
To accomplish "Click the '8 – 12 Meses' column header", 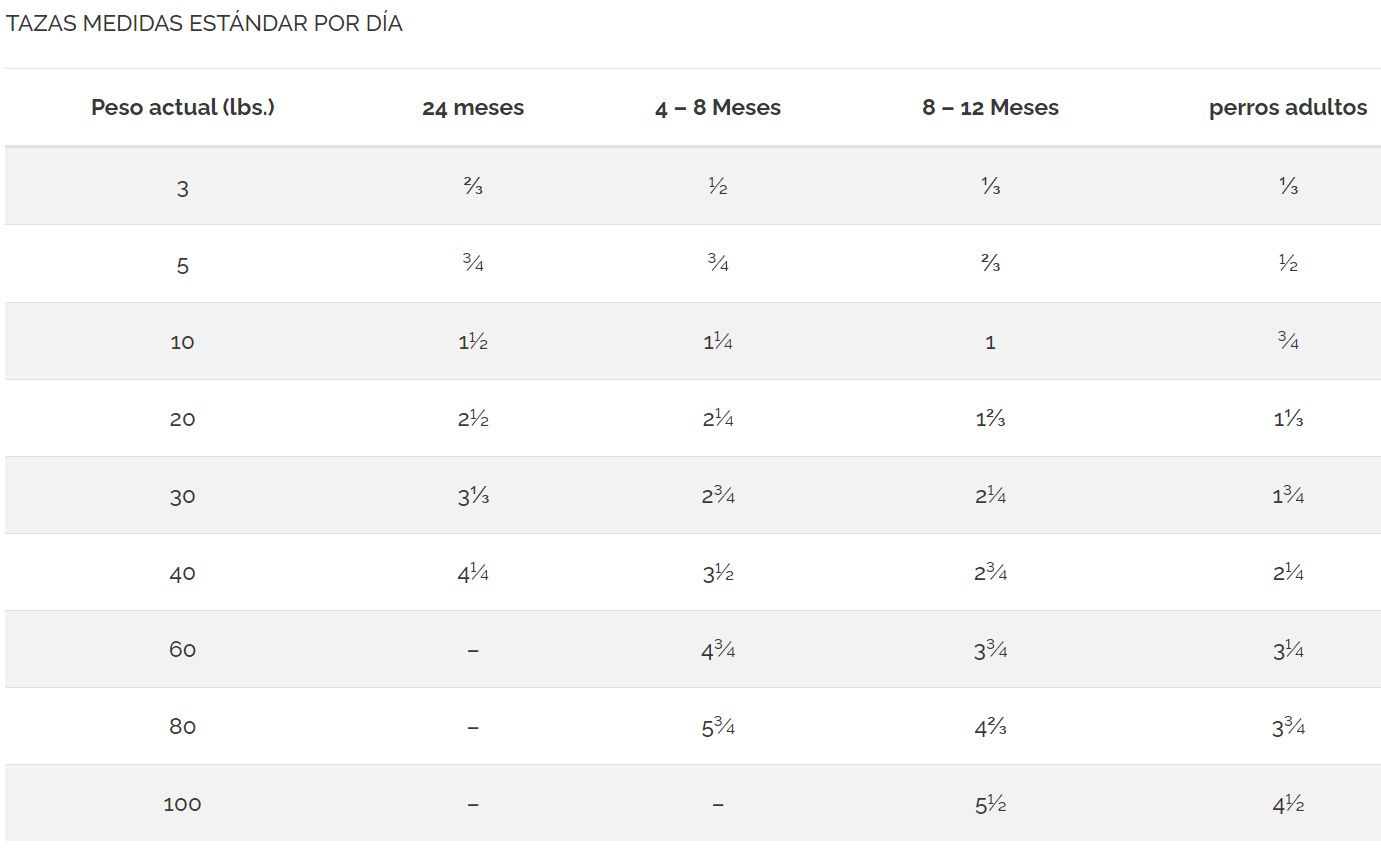I will click(990, 108).
